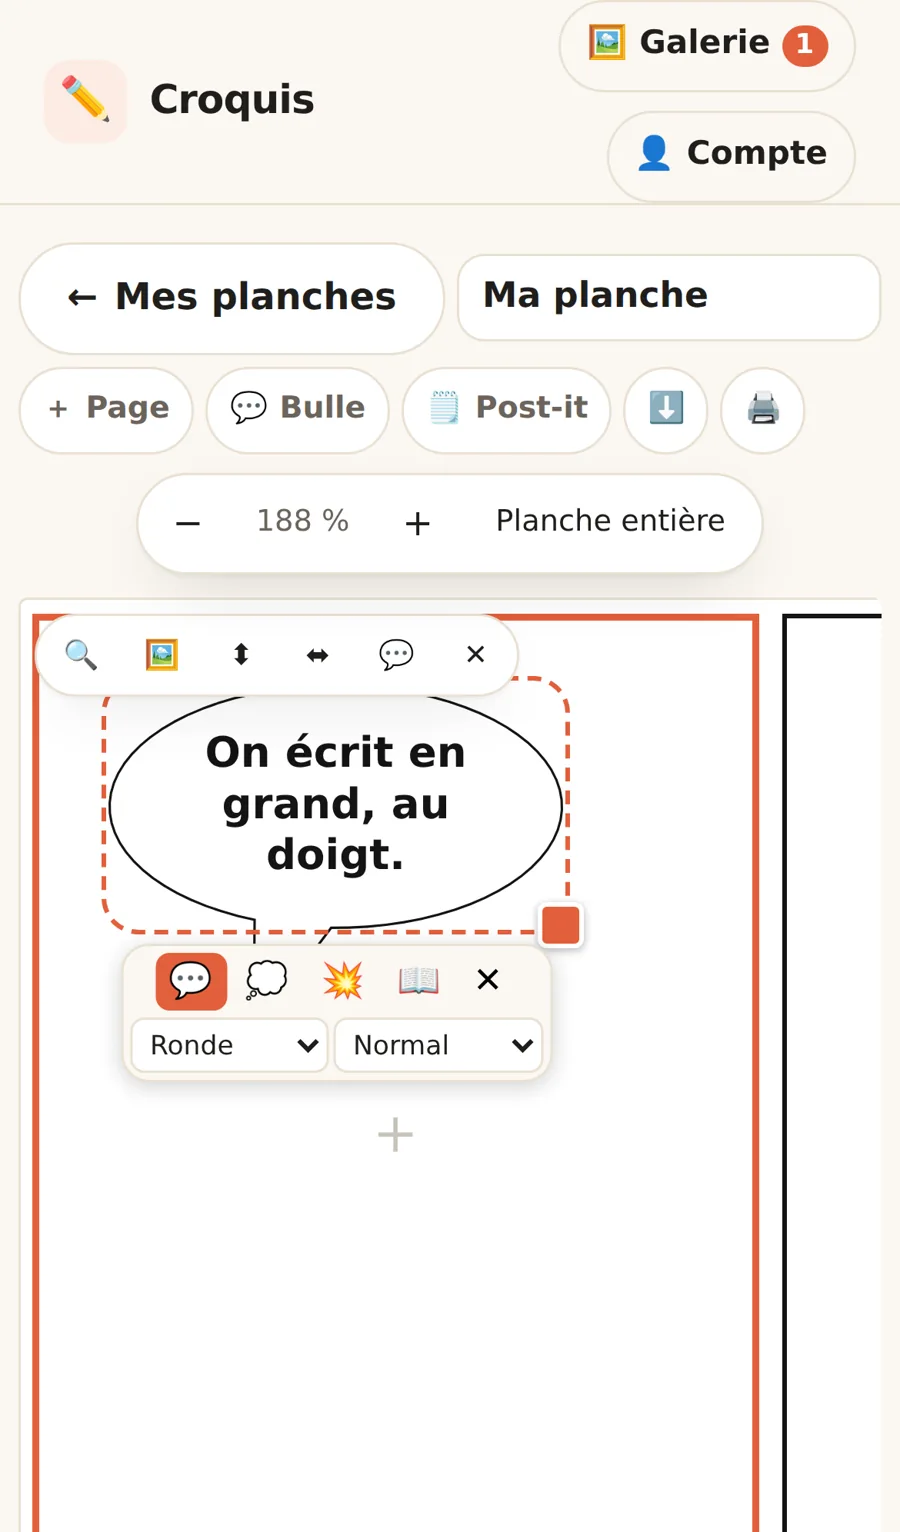Click the plus crosshair in the panel

coord(395,1135)
